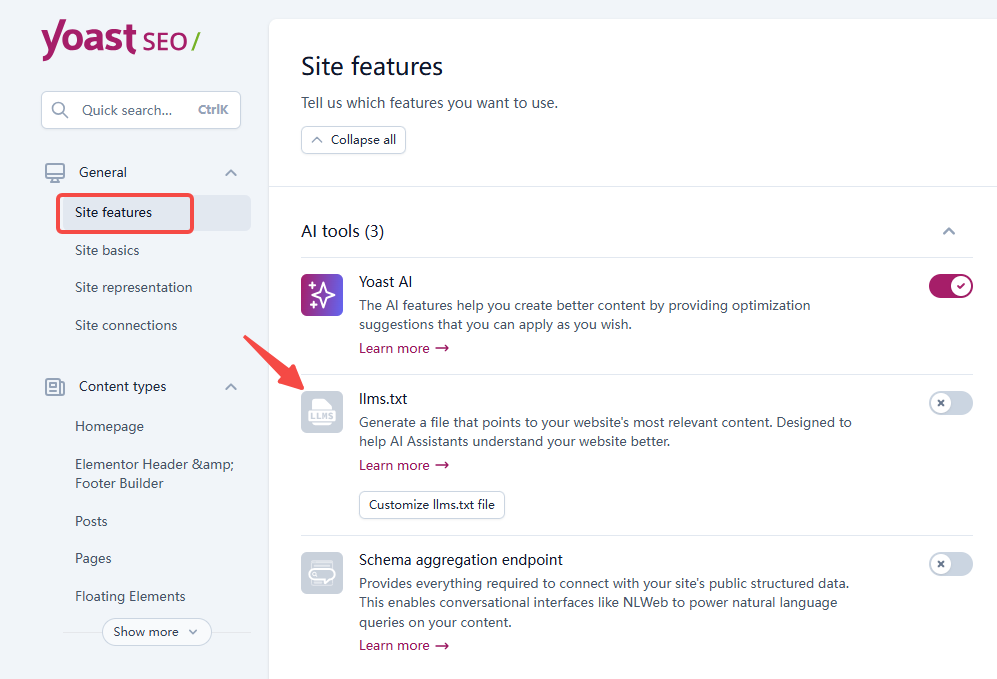Click the llms.txt feature icon
Image resolution: width=997 pixels, height=679 pixels.
[321, 412]
